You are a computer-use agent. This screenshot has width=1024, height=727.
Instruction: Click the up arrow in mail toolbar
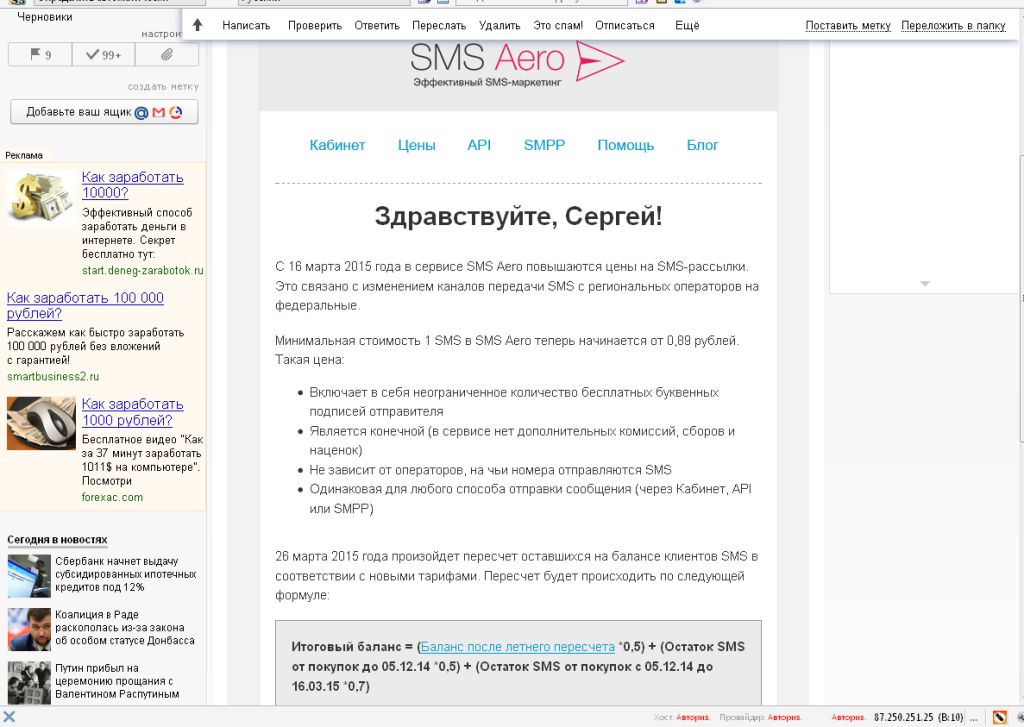(x=198, y=25)
